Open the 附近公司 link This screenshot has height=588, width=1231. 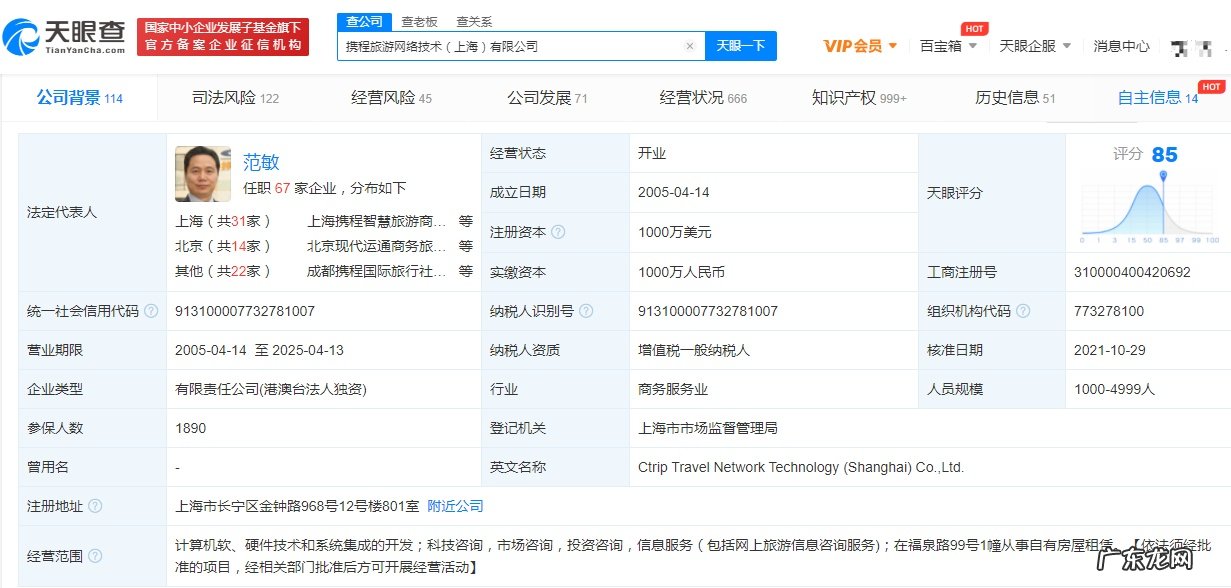click(x=456, y=507)
